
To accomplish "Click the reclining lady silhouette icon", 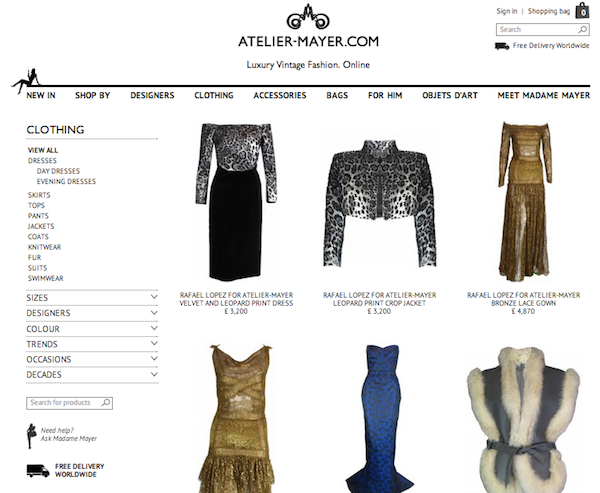I will (x=26, y=80).
